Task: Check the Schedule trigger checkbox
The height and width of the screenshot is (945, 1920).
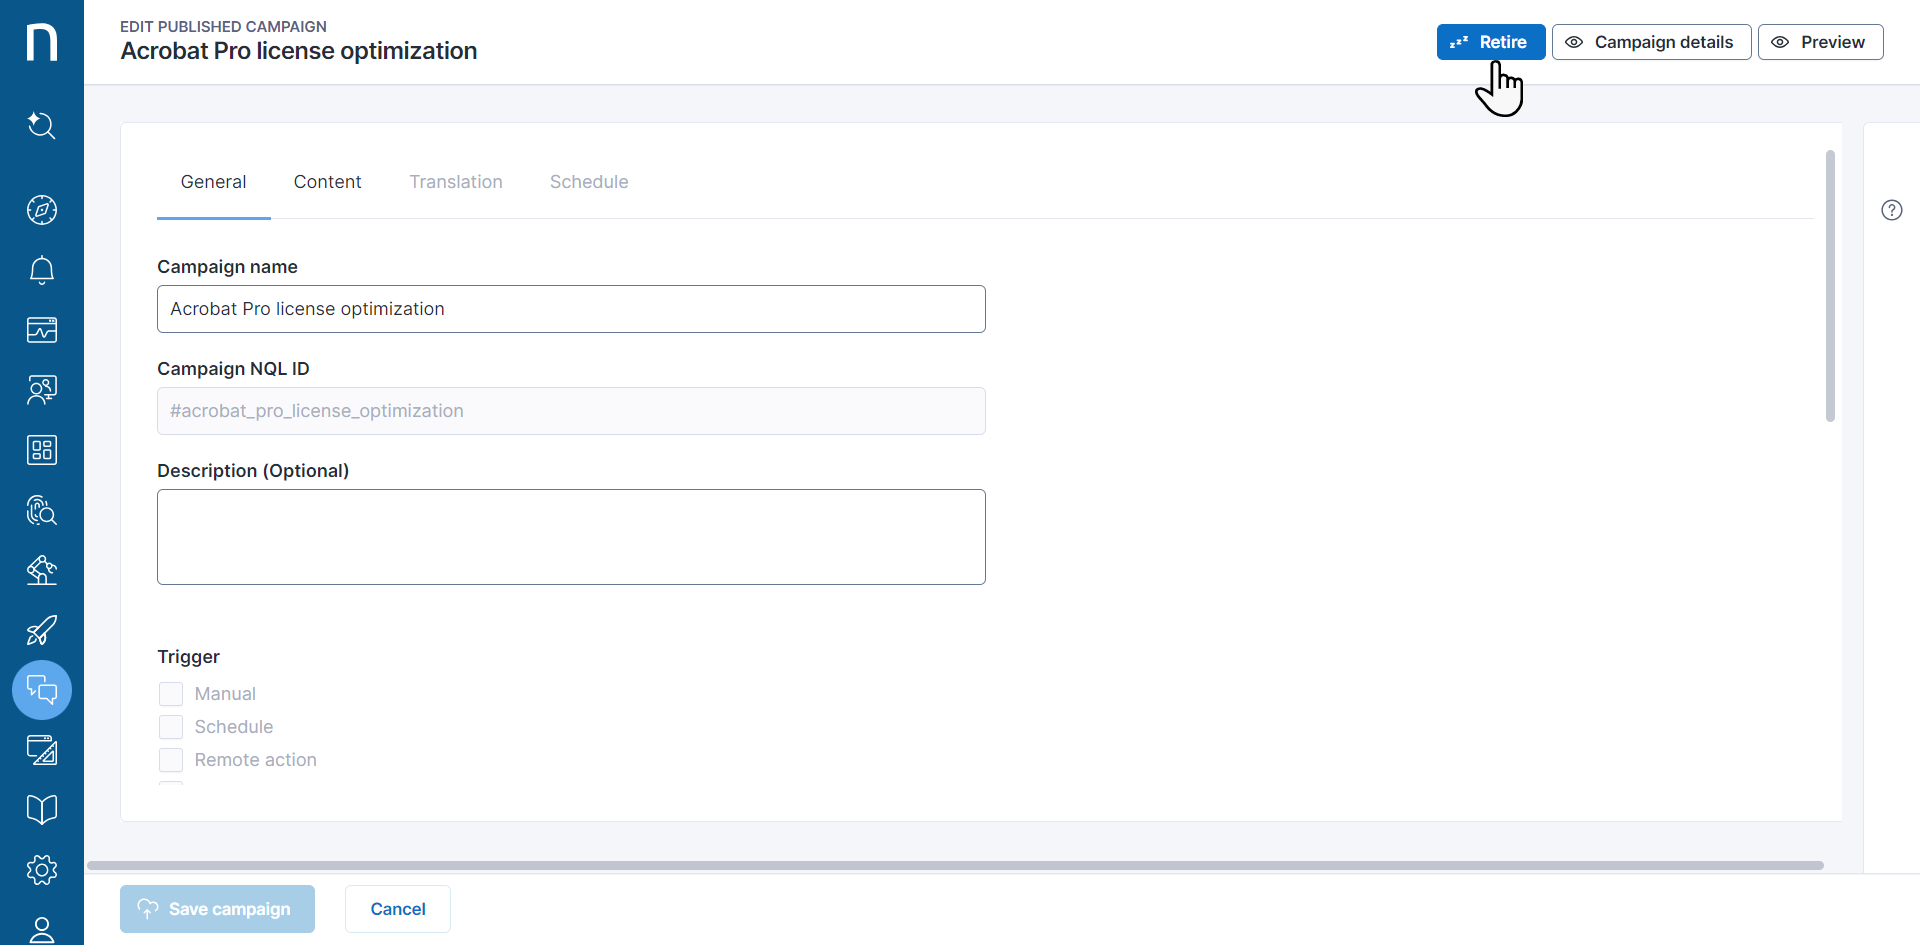Action: [171, 727]
